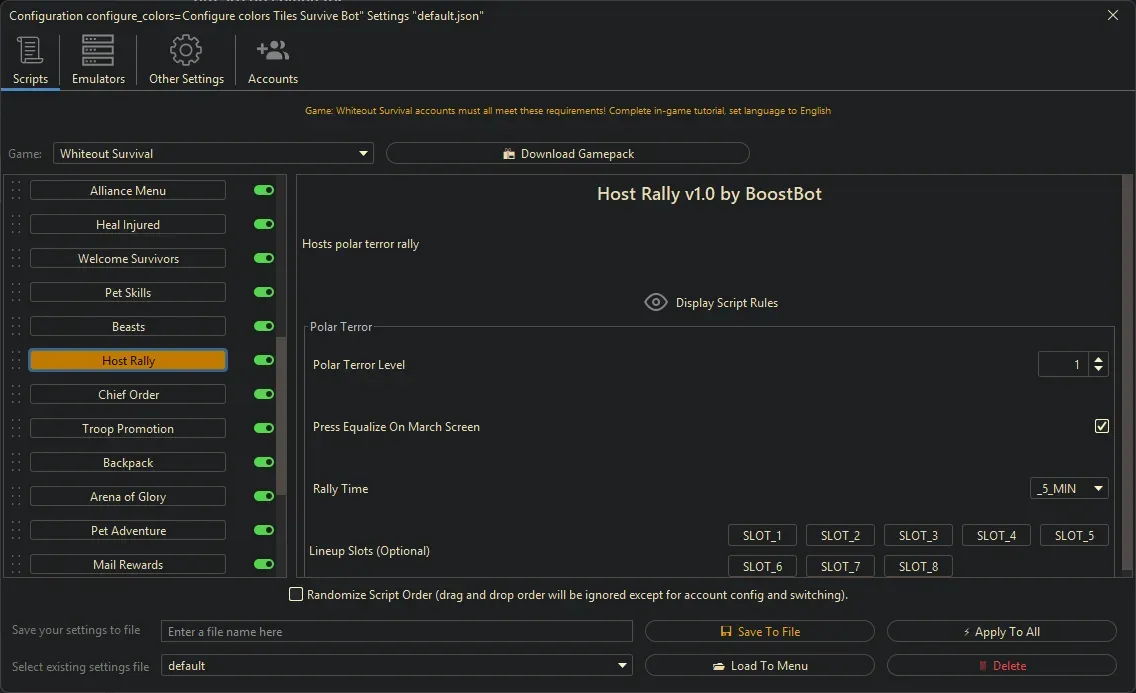Viewport: 1136px width, 693px height.
Task: Select lineup SLOT_3 button
Action: coord(918,536)
